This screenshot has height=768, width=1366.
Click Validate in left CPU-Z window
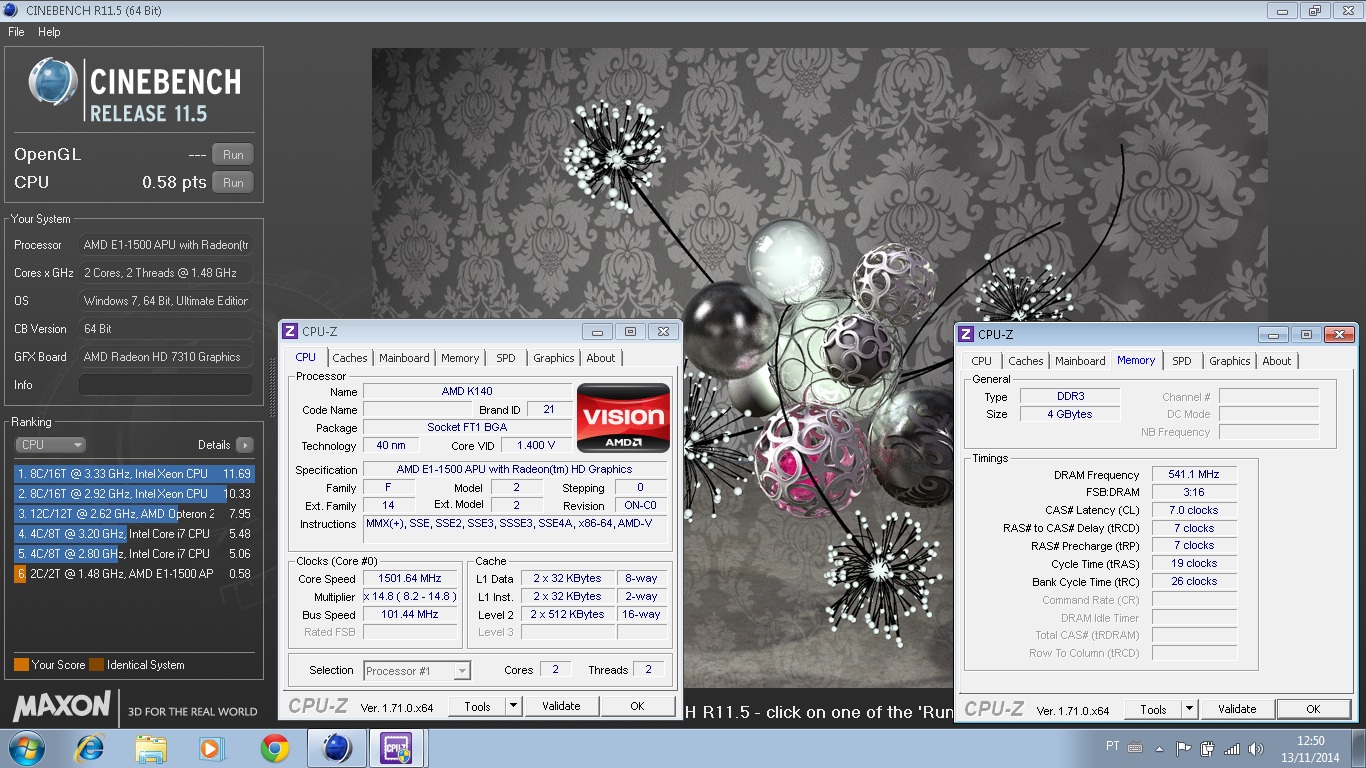(x=561, y=706)
